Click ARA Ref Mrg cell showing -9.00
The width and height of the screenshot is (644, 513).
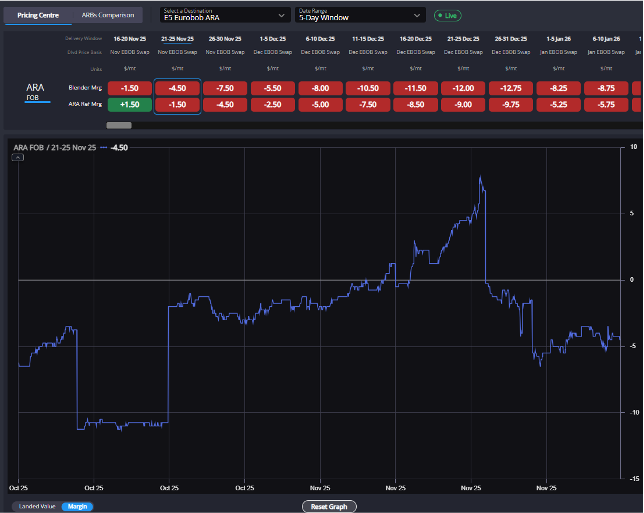tap(463, 105)
